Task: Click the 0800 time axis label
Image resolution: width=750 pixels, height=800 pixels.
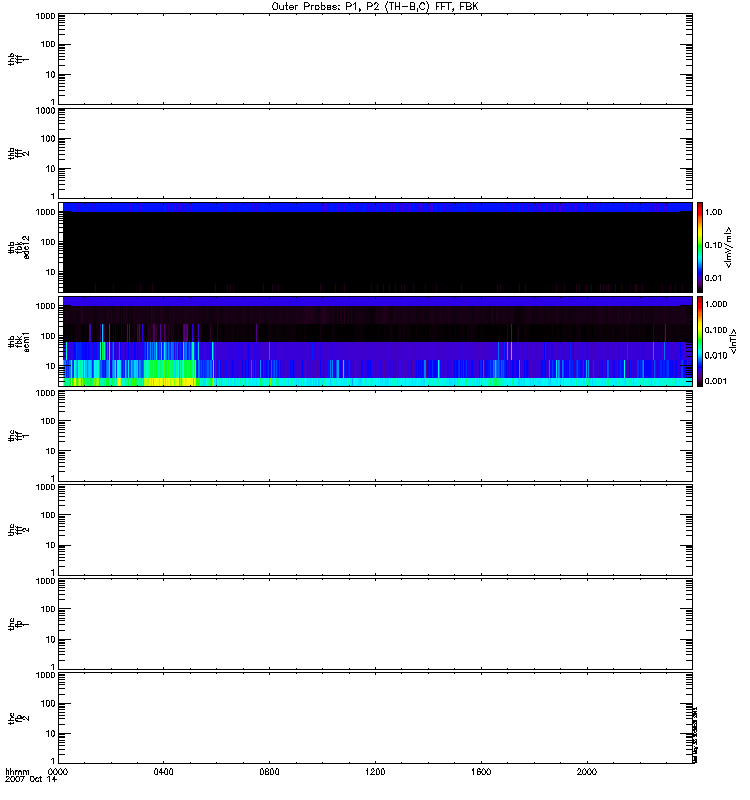Action: (x=270, y=773)
